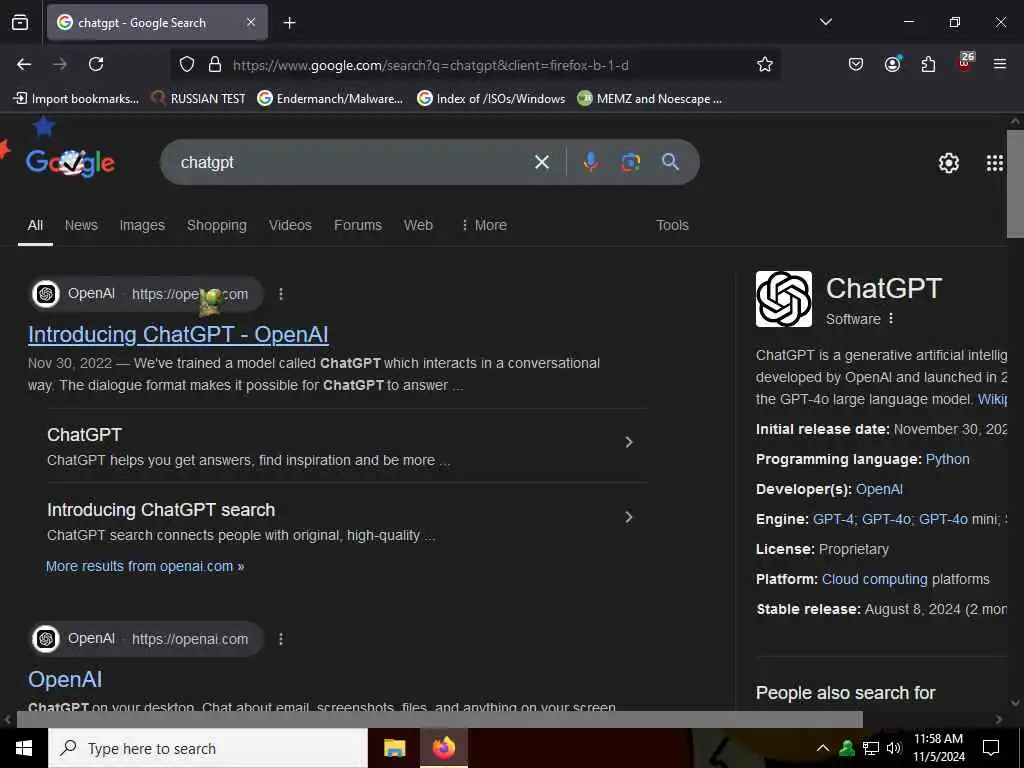This screenshot has width=1024, height=768.
Task: Close the chatgpt Google Search tab
Action: (251, 23)
